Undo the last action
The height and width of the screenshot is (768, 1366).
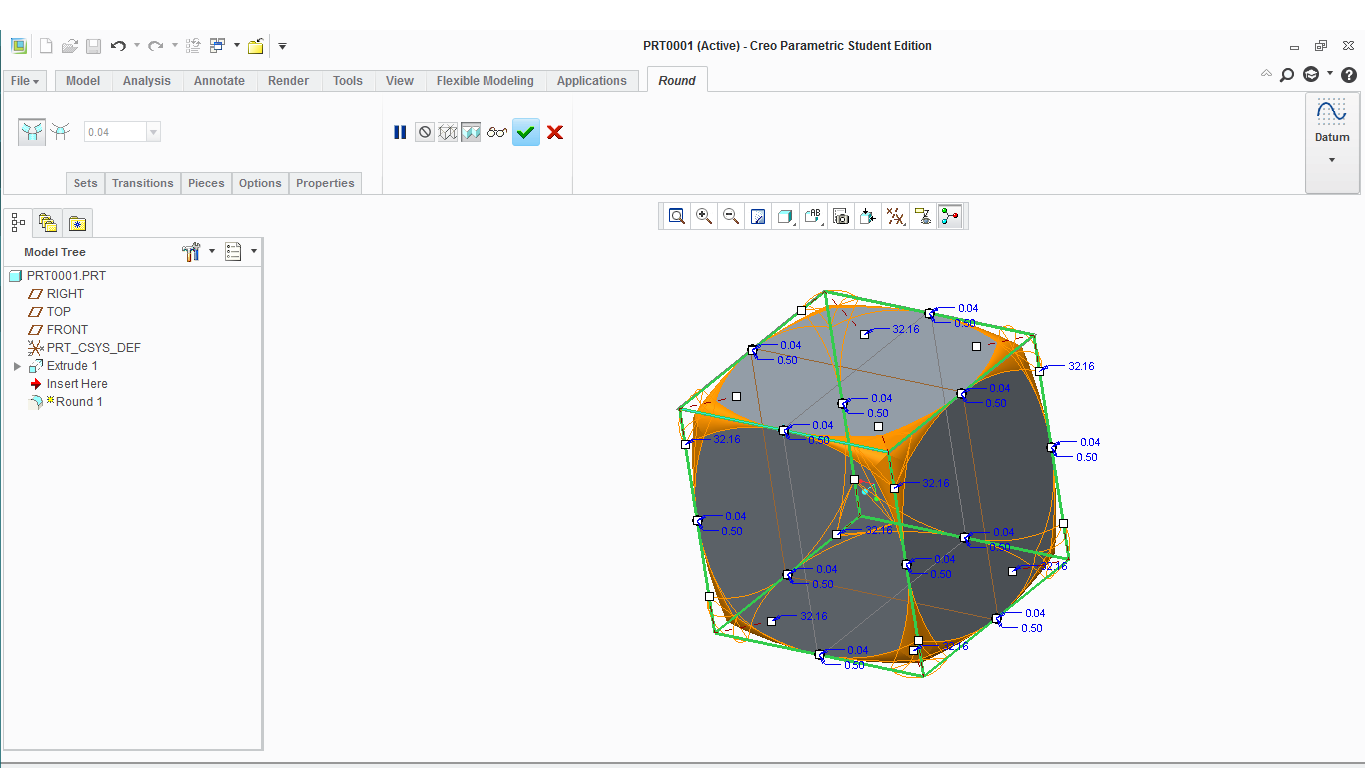118,46
